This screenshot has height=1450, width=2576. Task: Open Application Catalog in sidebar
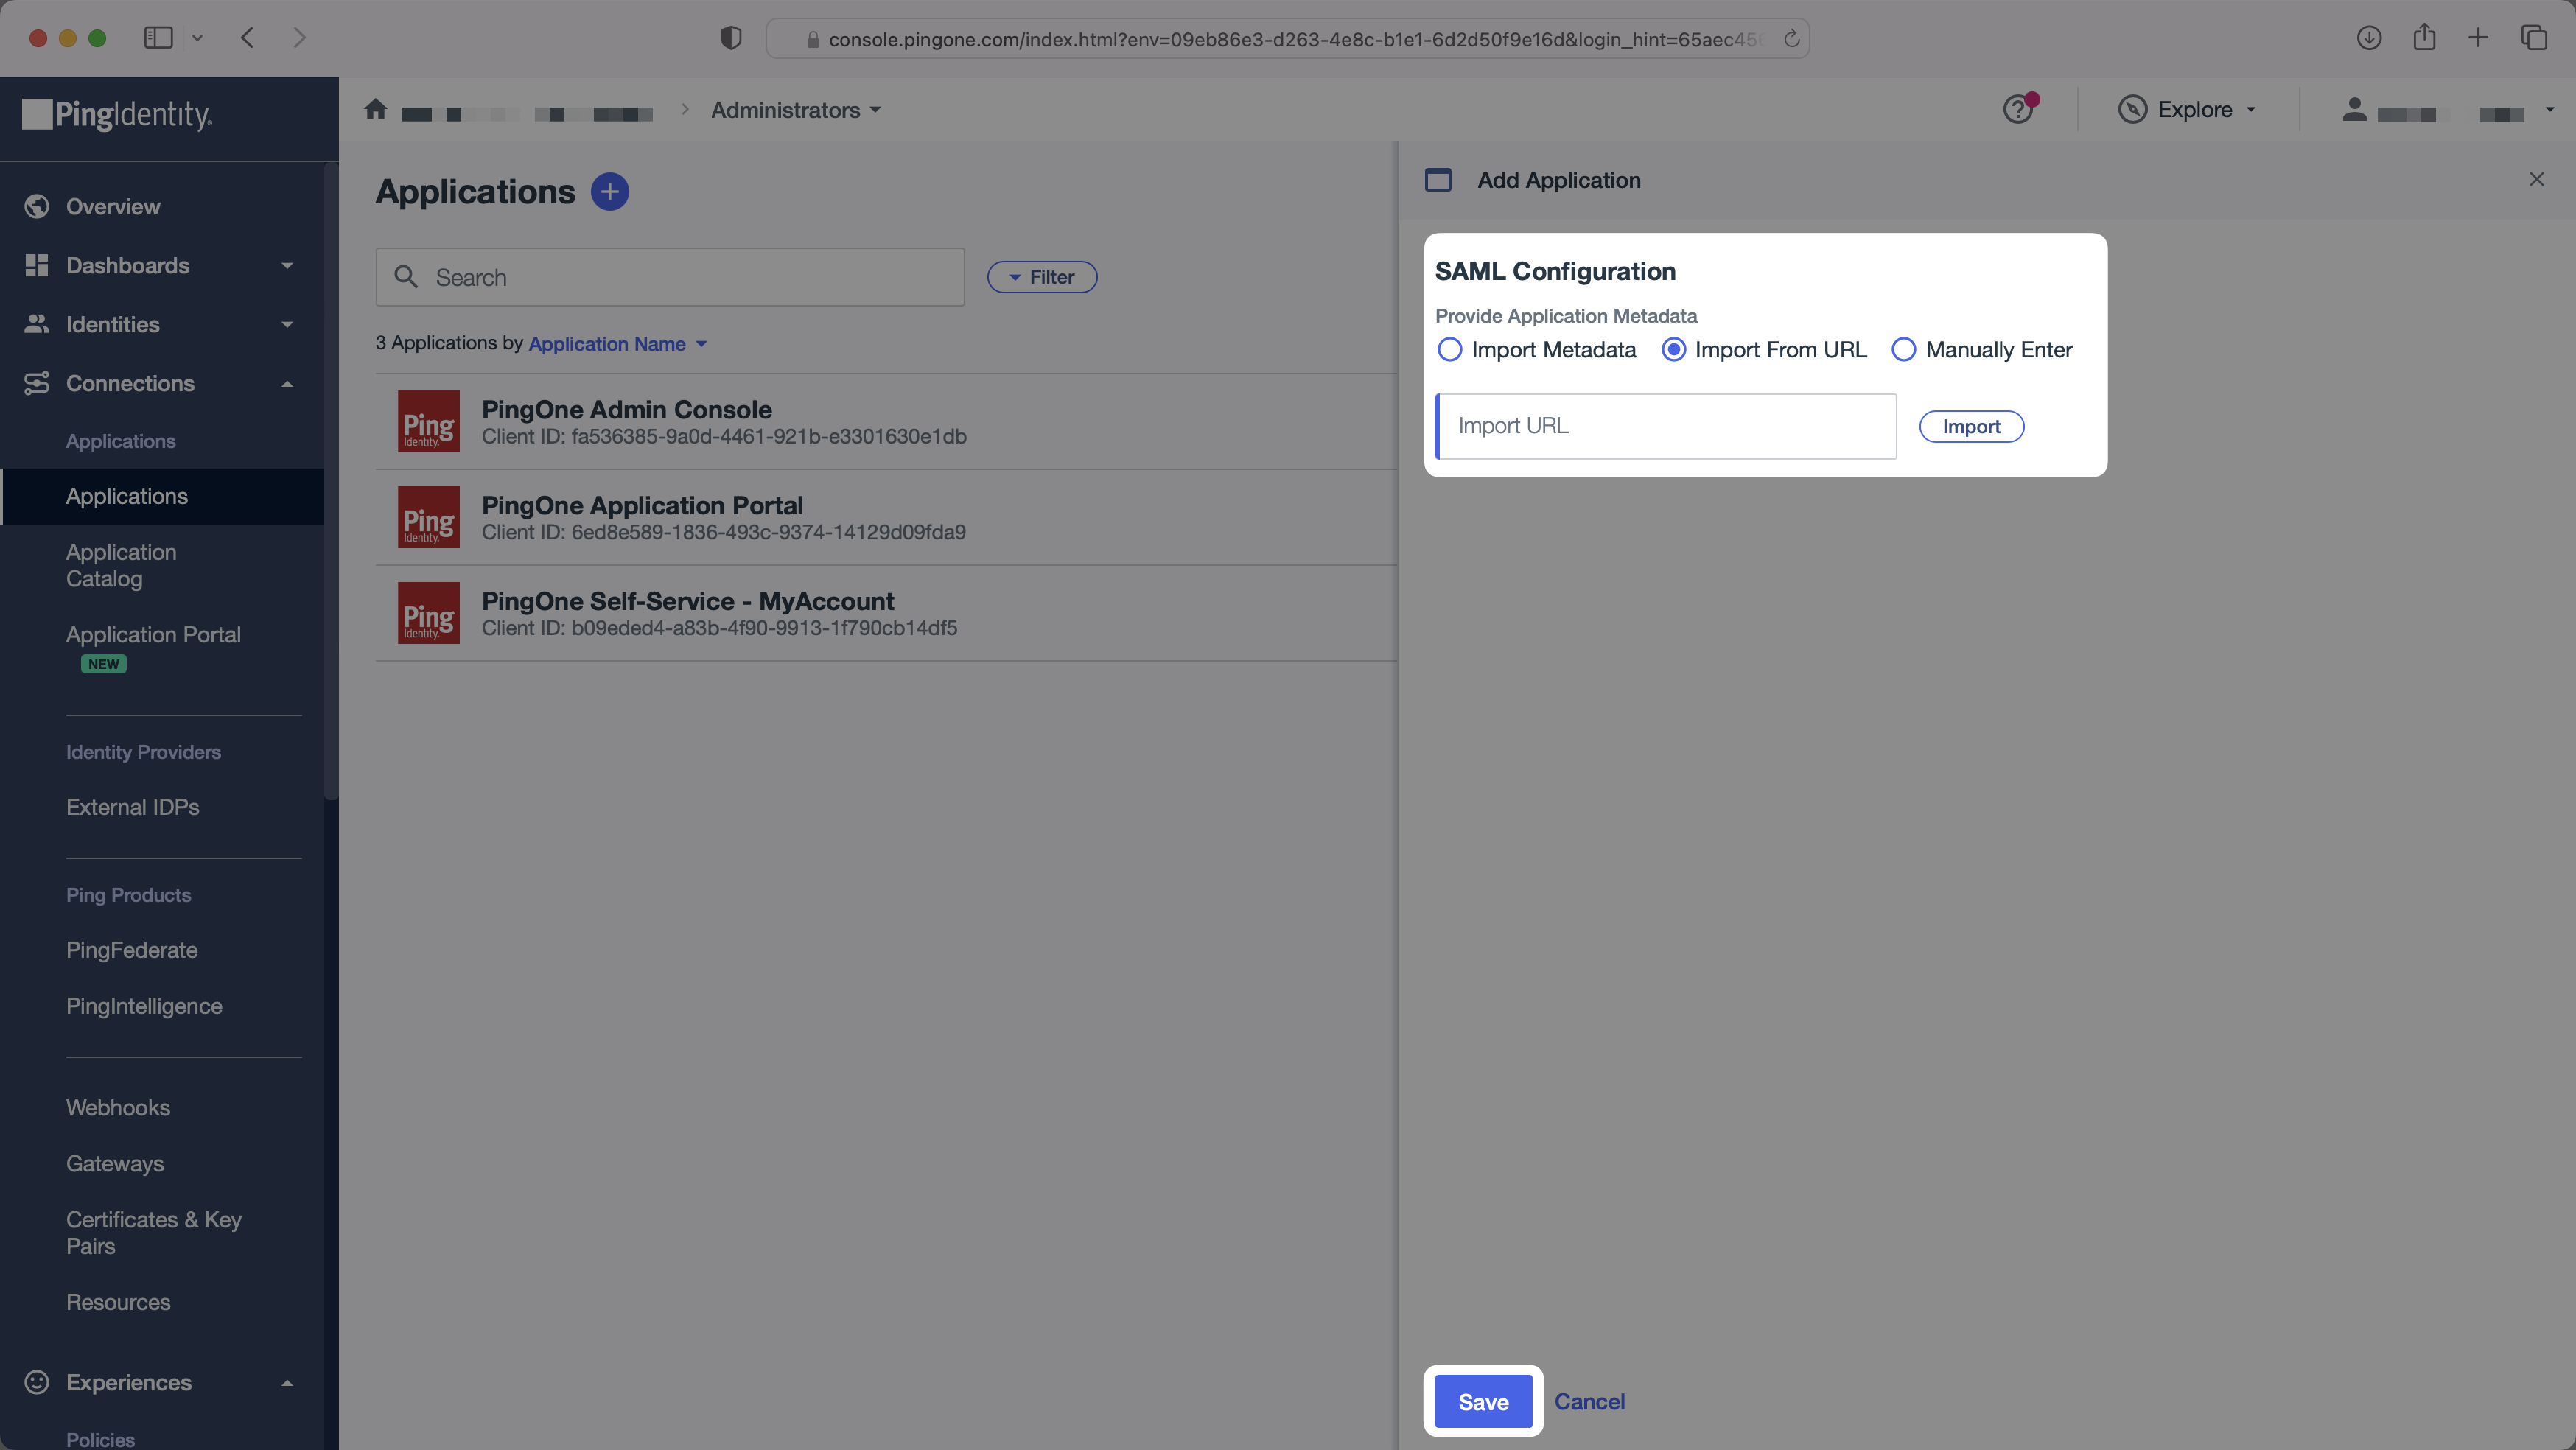121,565
